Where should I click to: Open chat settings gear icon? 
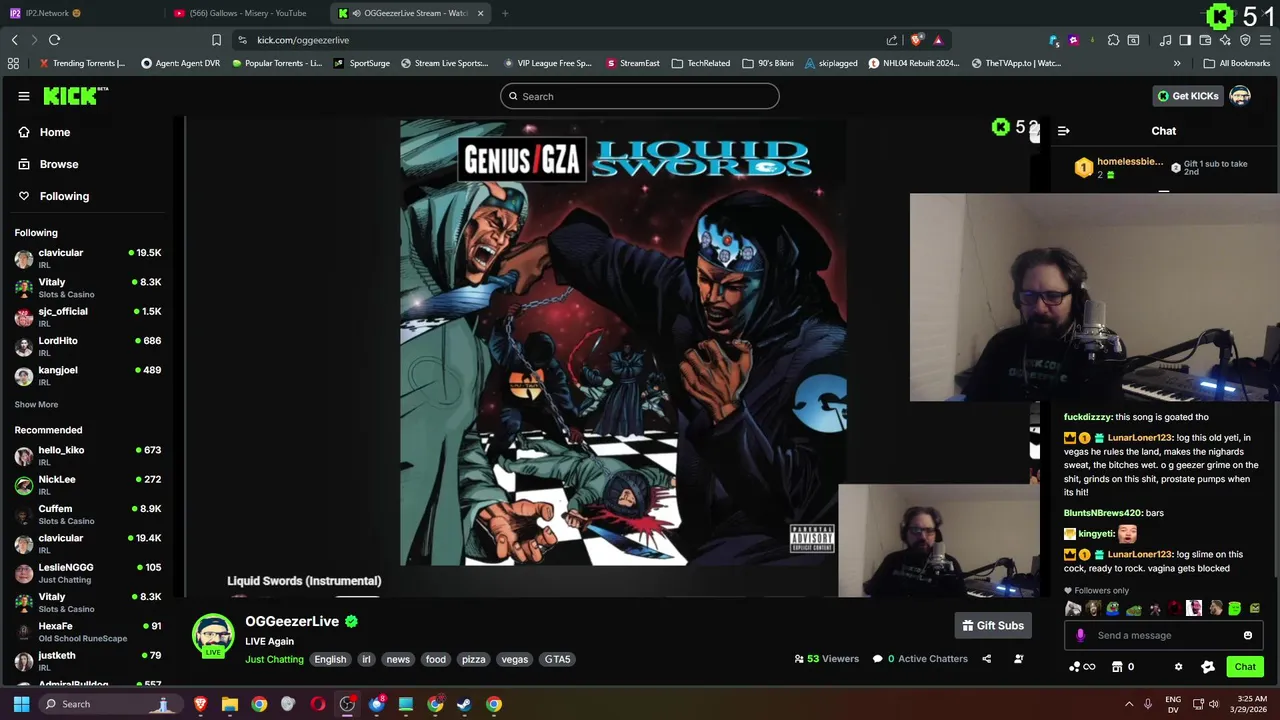click(1178, 667)
